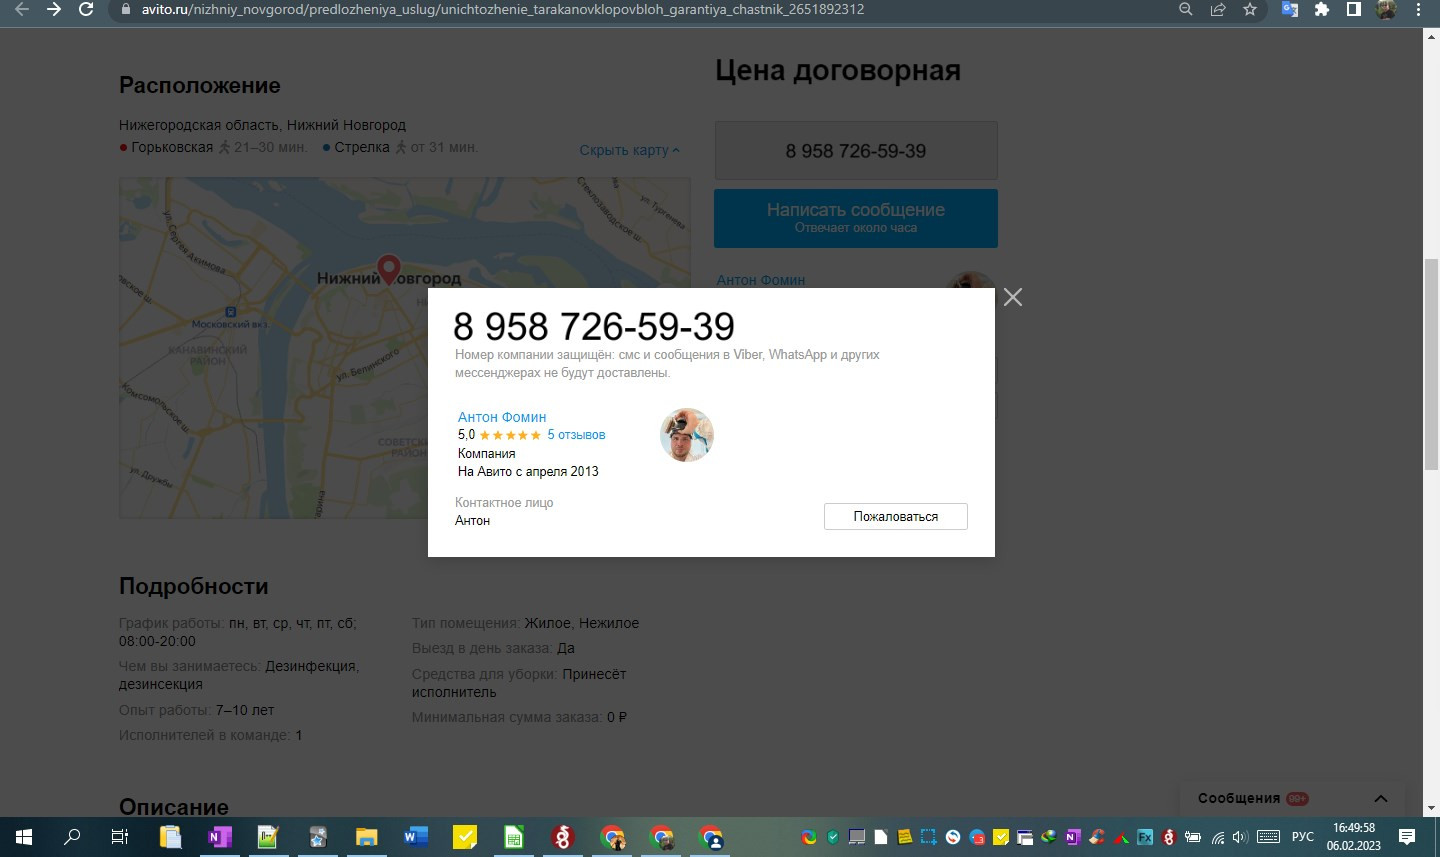Screen dimensions: 1440x857
Task: Click the battery power tray icon
Action: tap(1193, 837)
